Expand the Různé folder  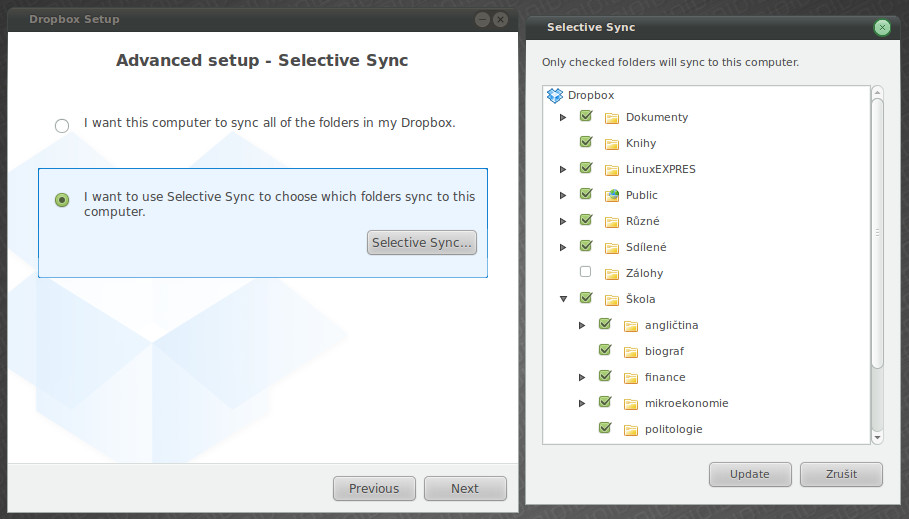[x=563, y=221]
